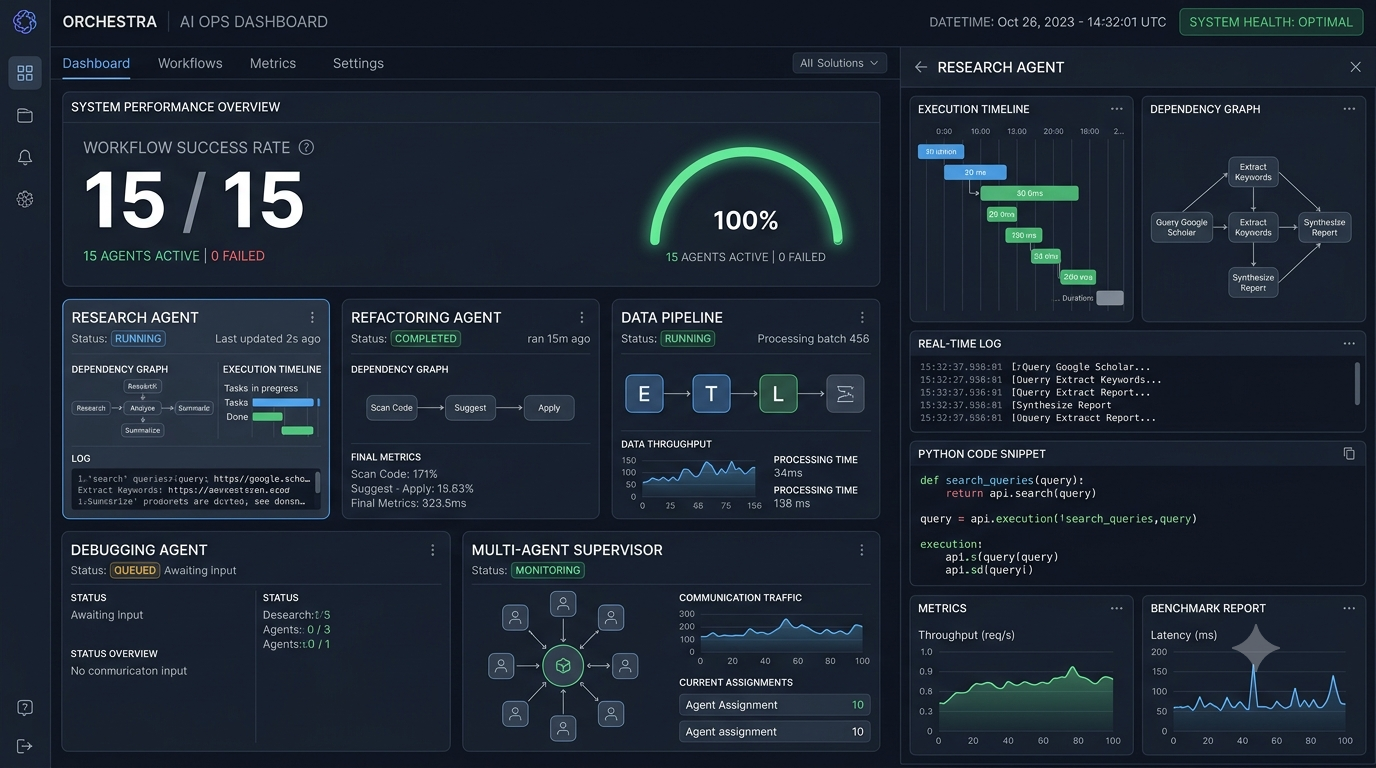Click the Synthesize Report node on right
Viewport: 1376px width, 768px height.
[x=1324, y=227]
